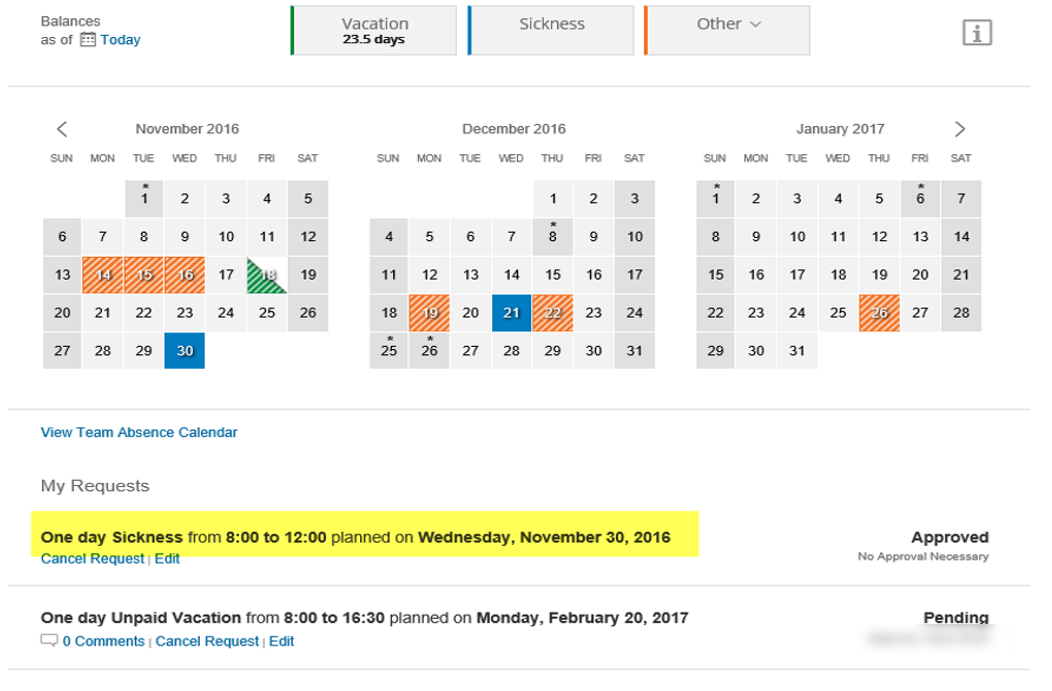1052x691 pixels.
Task: Select orange-striped January 26 day
Action: point(879,313)
